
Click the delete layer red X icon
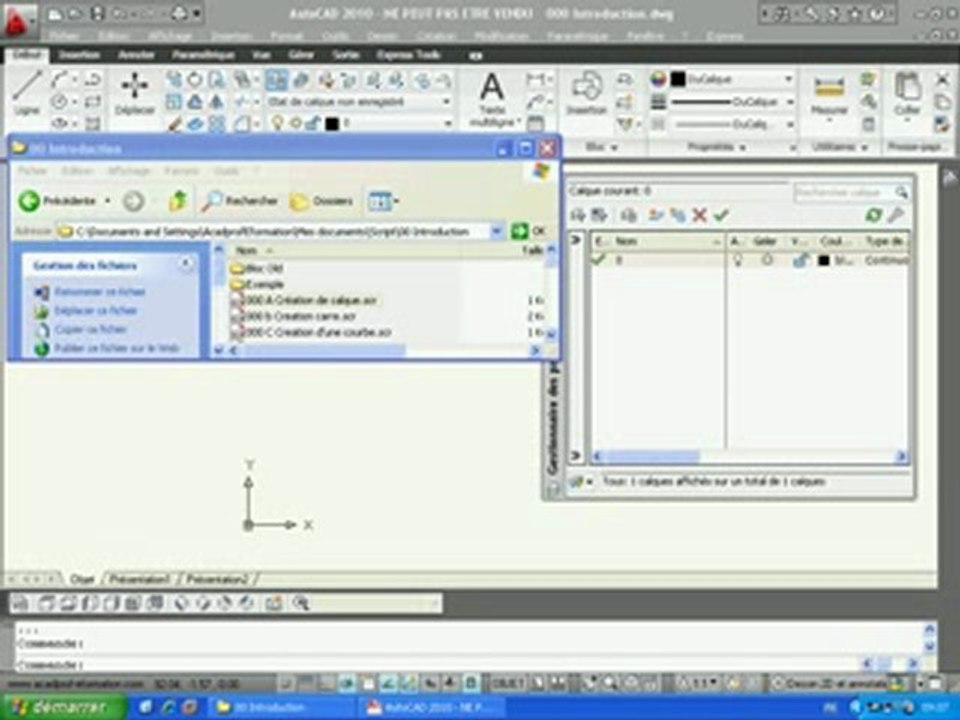699,215
